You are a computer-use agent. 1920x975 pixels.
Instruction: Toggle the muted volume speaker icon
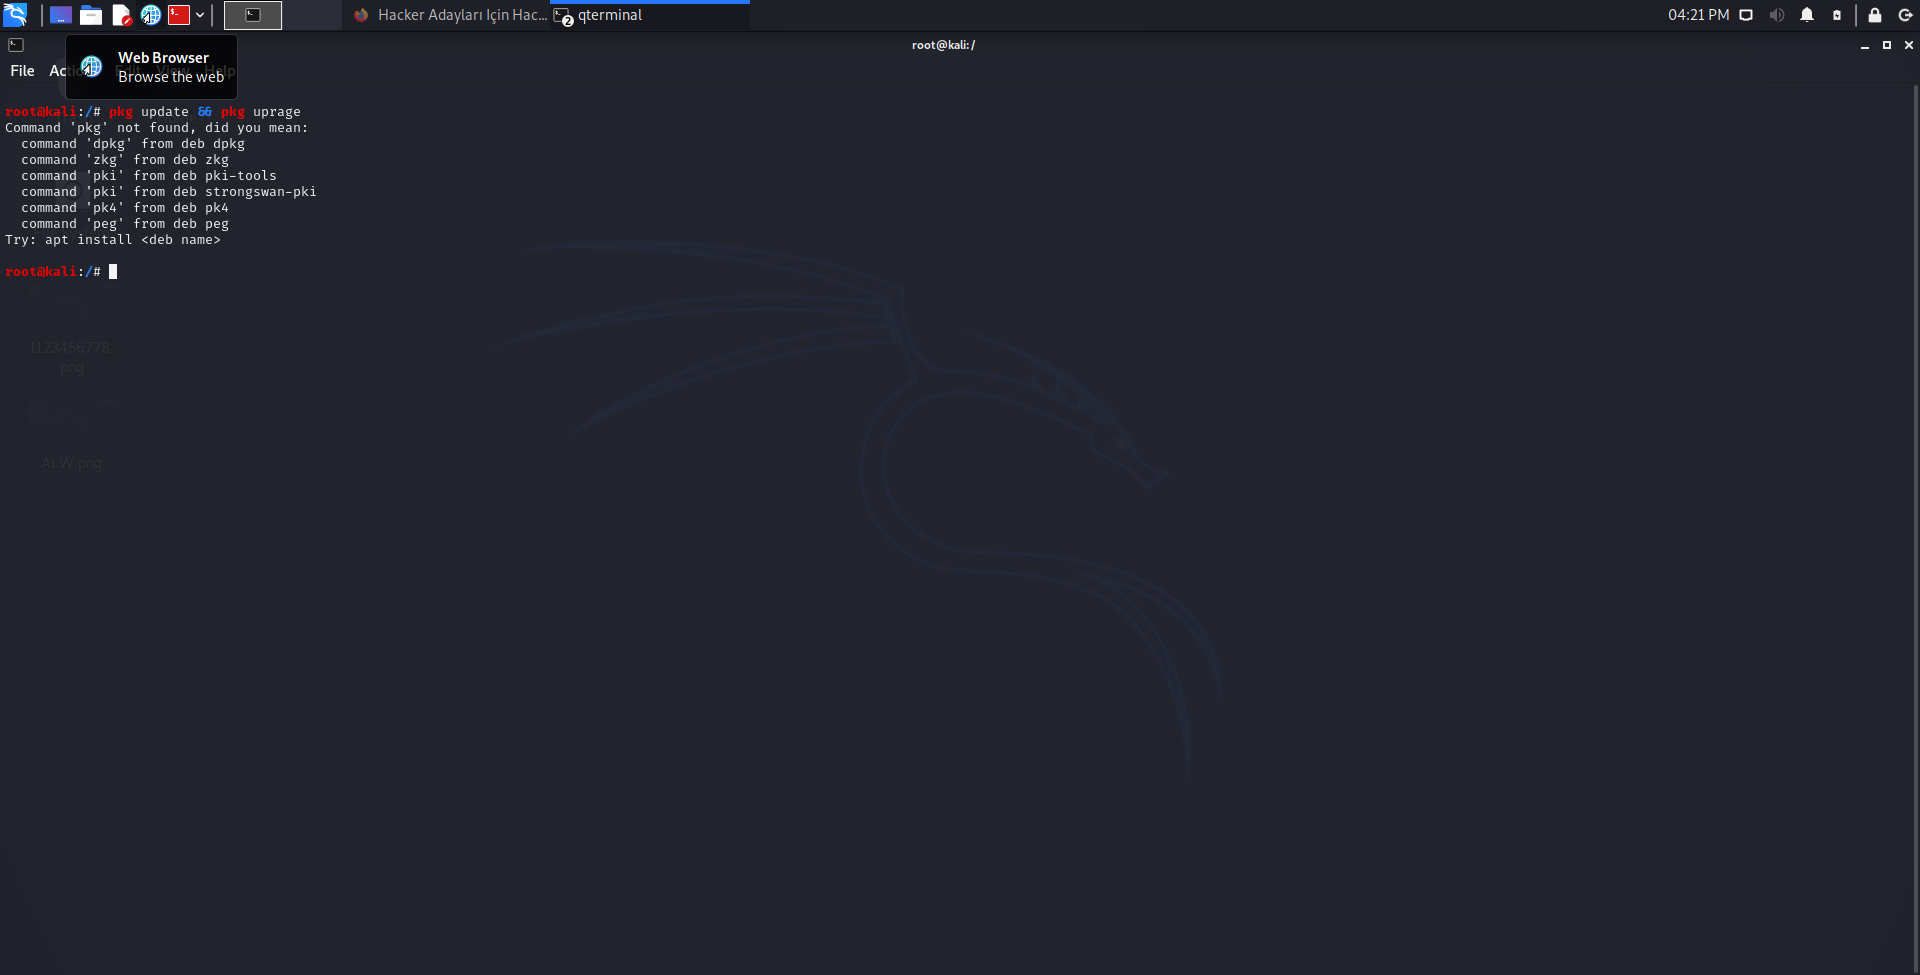coord(1776,15)
